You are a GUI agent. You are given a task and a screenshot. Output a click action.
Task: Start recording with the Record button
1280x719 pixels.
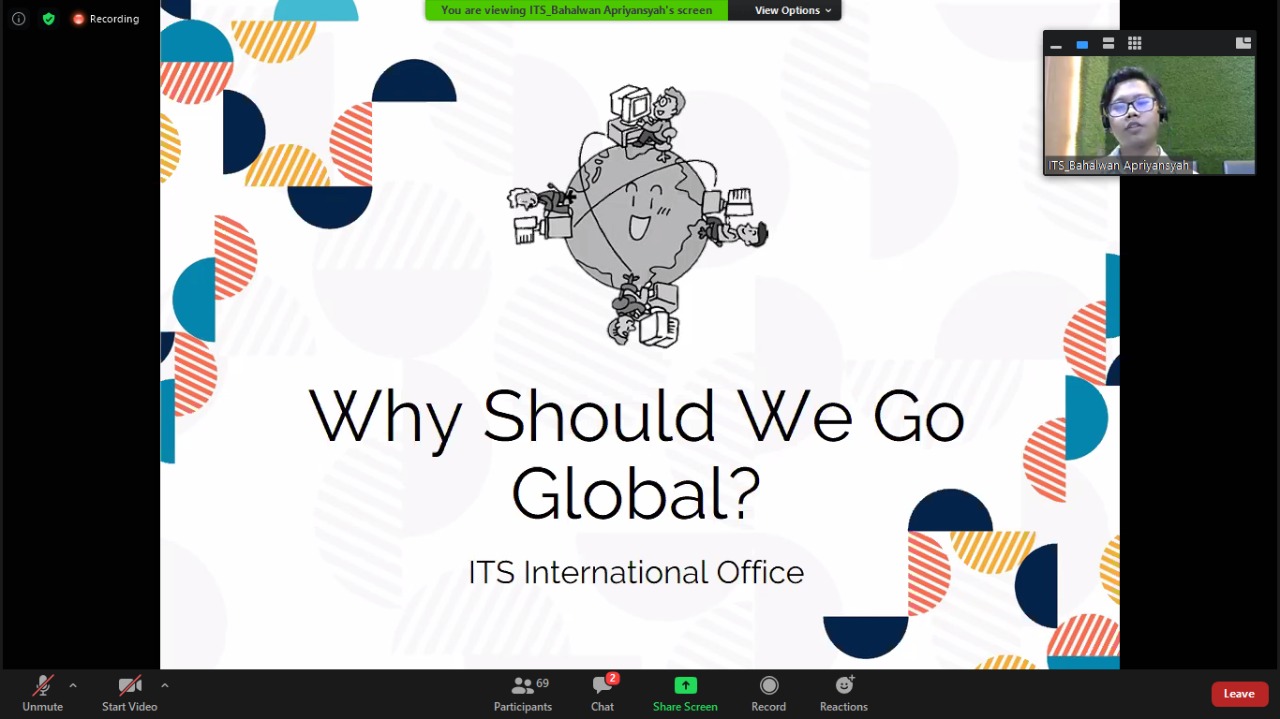[x=768, y=693]
